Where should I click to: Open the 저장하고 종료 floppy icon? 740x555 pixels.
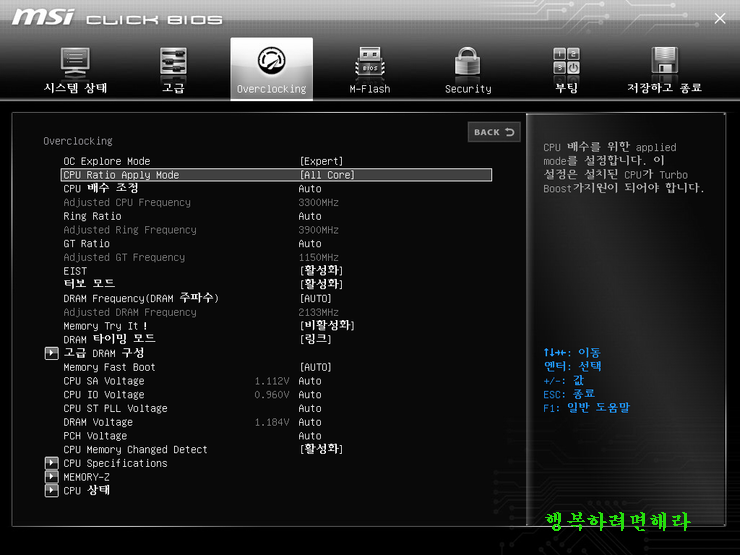pyautogui.click(x=664, y=60)
